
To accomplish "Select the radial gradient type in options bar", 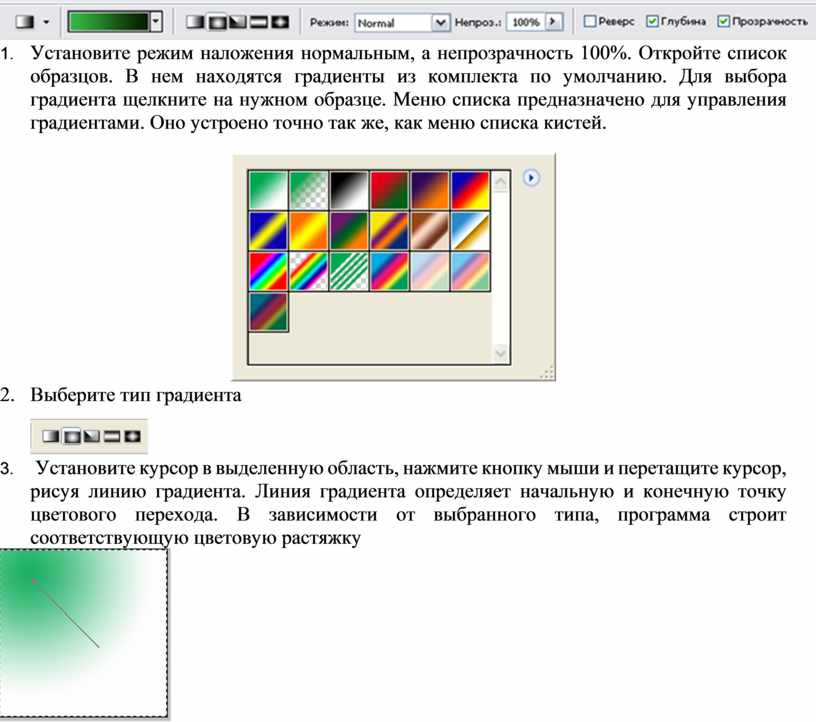I will (x=217, y=21).
